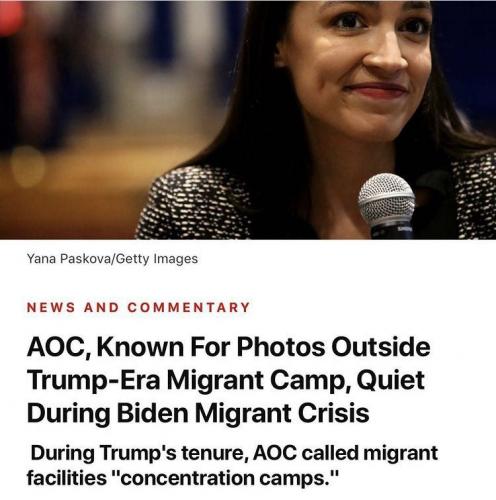Click the word "COMMENTARY" in the red label
The height and width of the screenshot is (500, 496).
coord(189,307)
